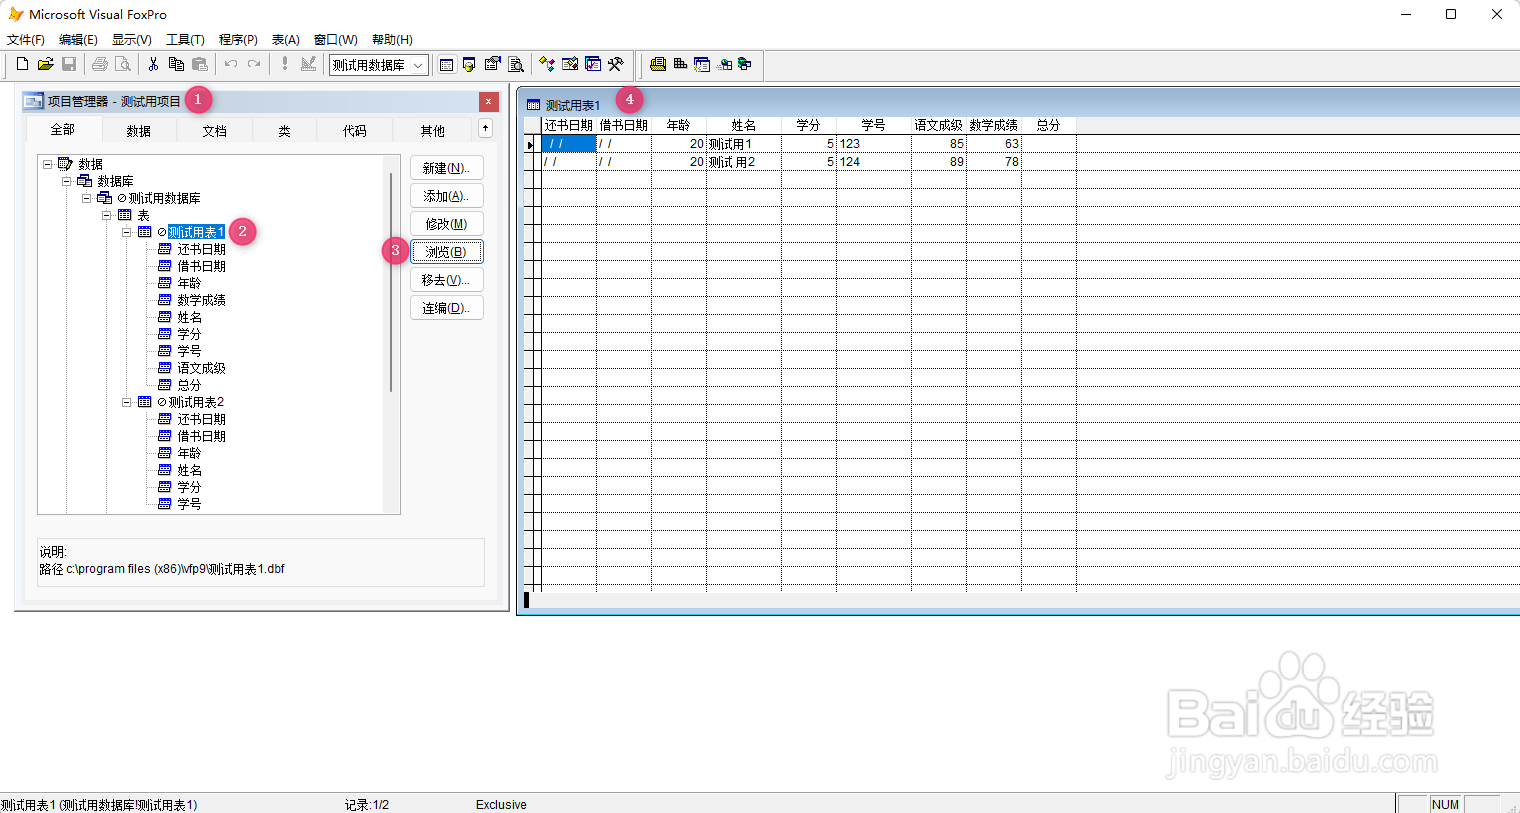Viewport: 1520px width, 813px height.
Task: Close the Project Manager with the red X
Action: click(x=489, y=101)
